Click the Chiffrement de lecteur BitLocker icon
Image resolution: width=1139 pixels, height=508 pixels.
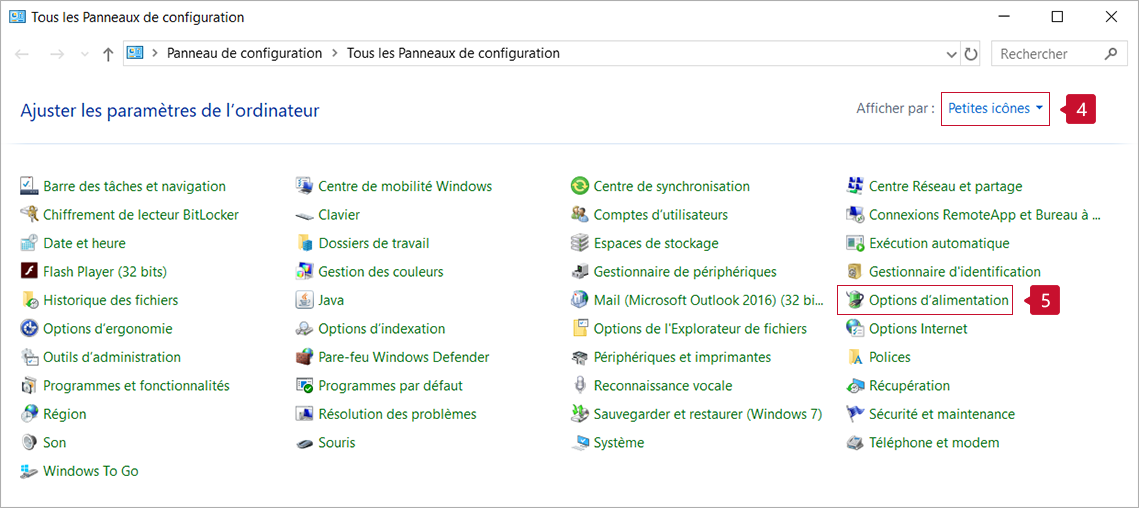pos(29,215)
